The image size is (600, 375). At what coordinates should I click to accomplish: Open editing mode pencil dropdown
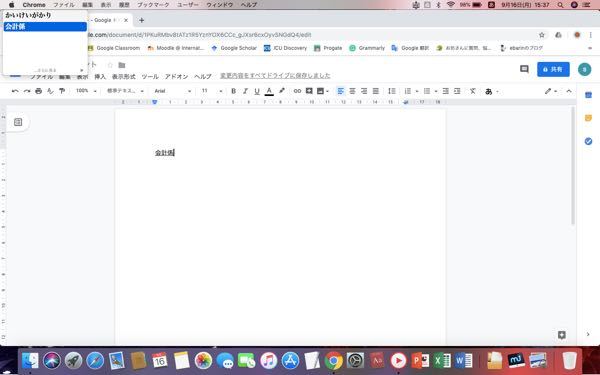[551, 91]
